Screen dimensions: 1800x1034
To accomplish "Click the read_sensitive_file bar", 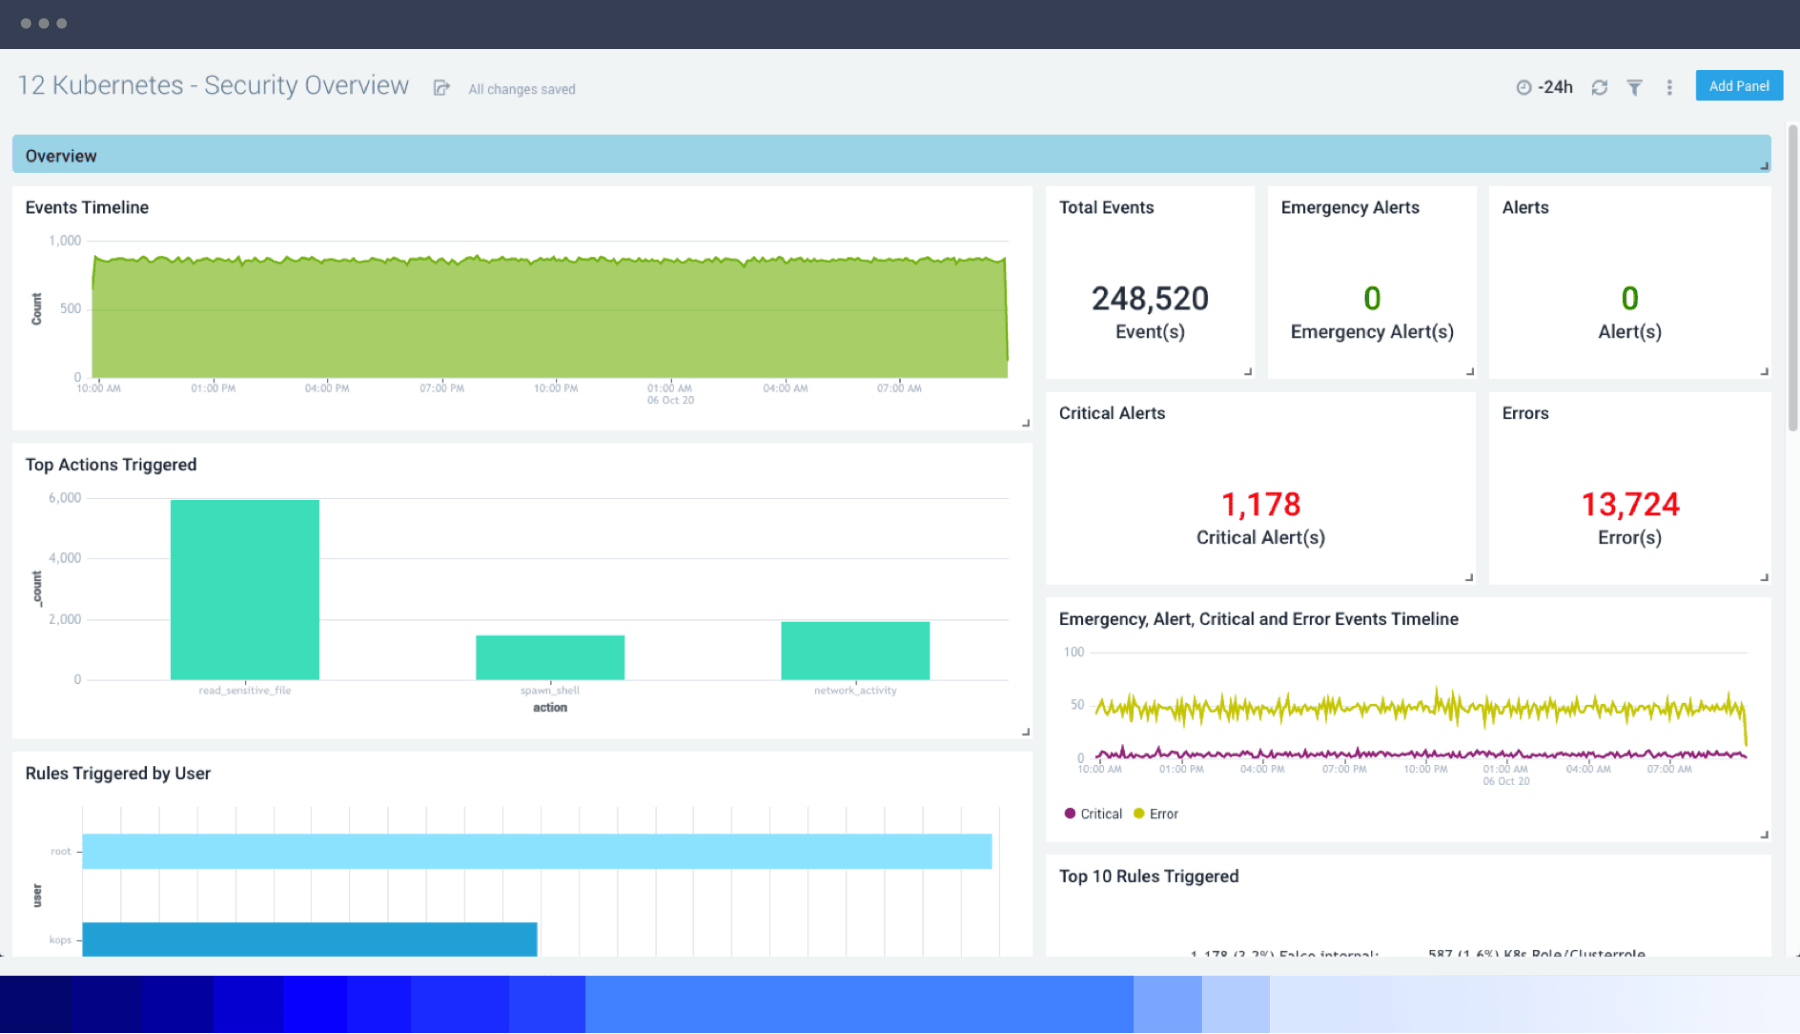I will [x=245, y=590].
